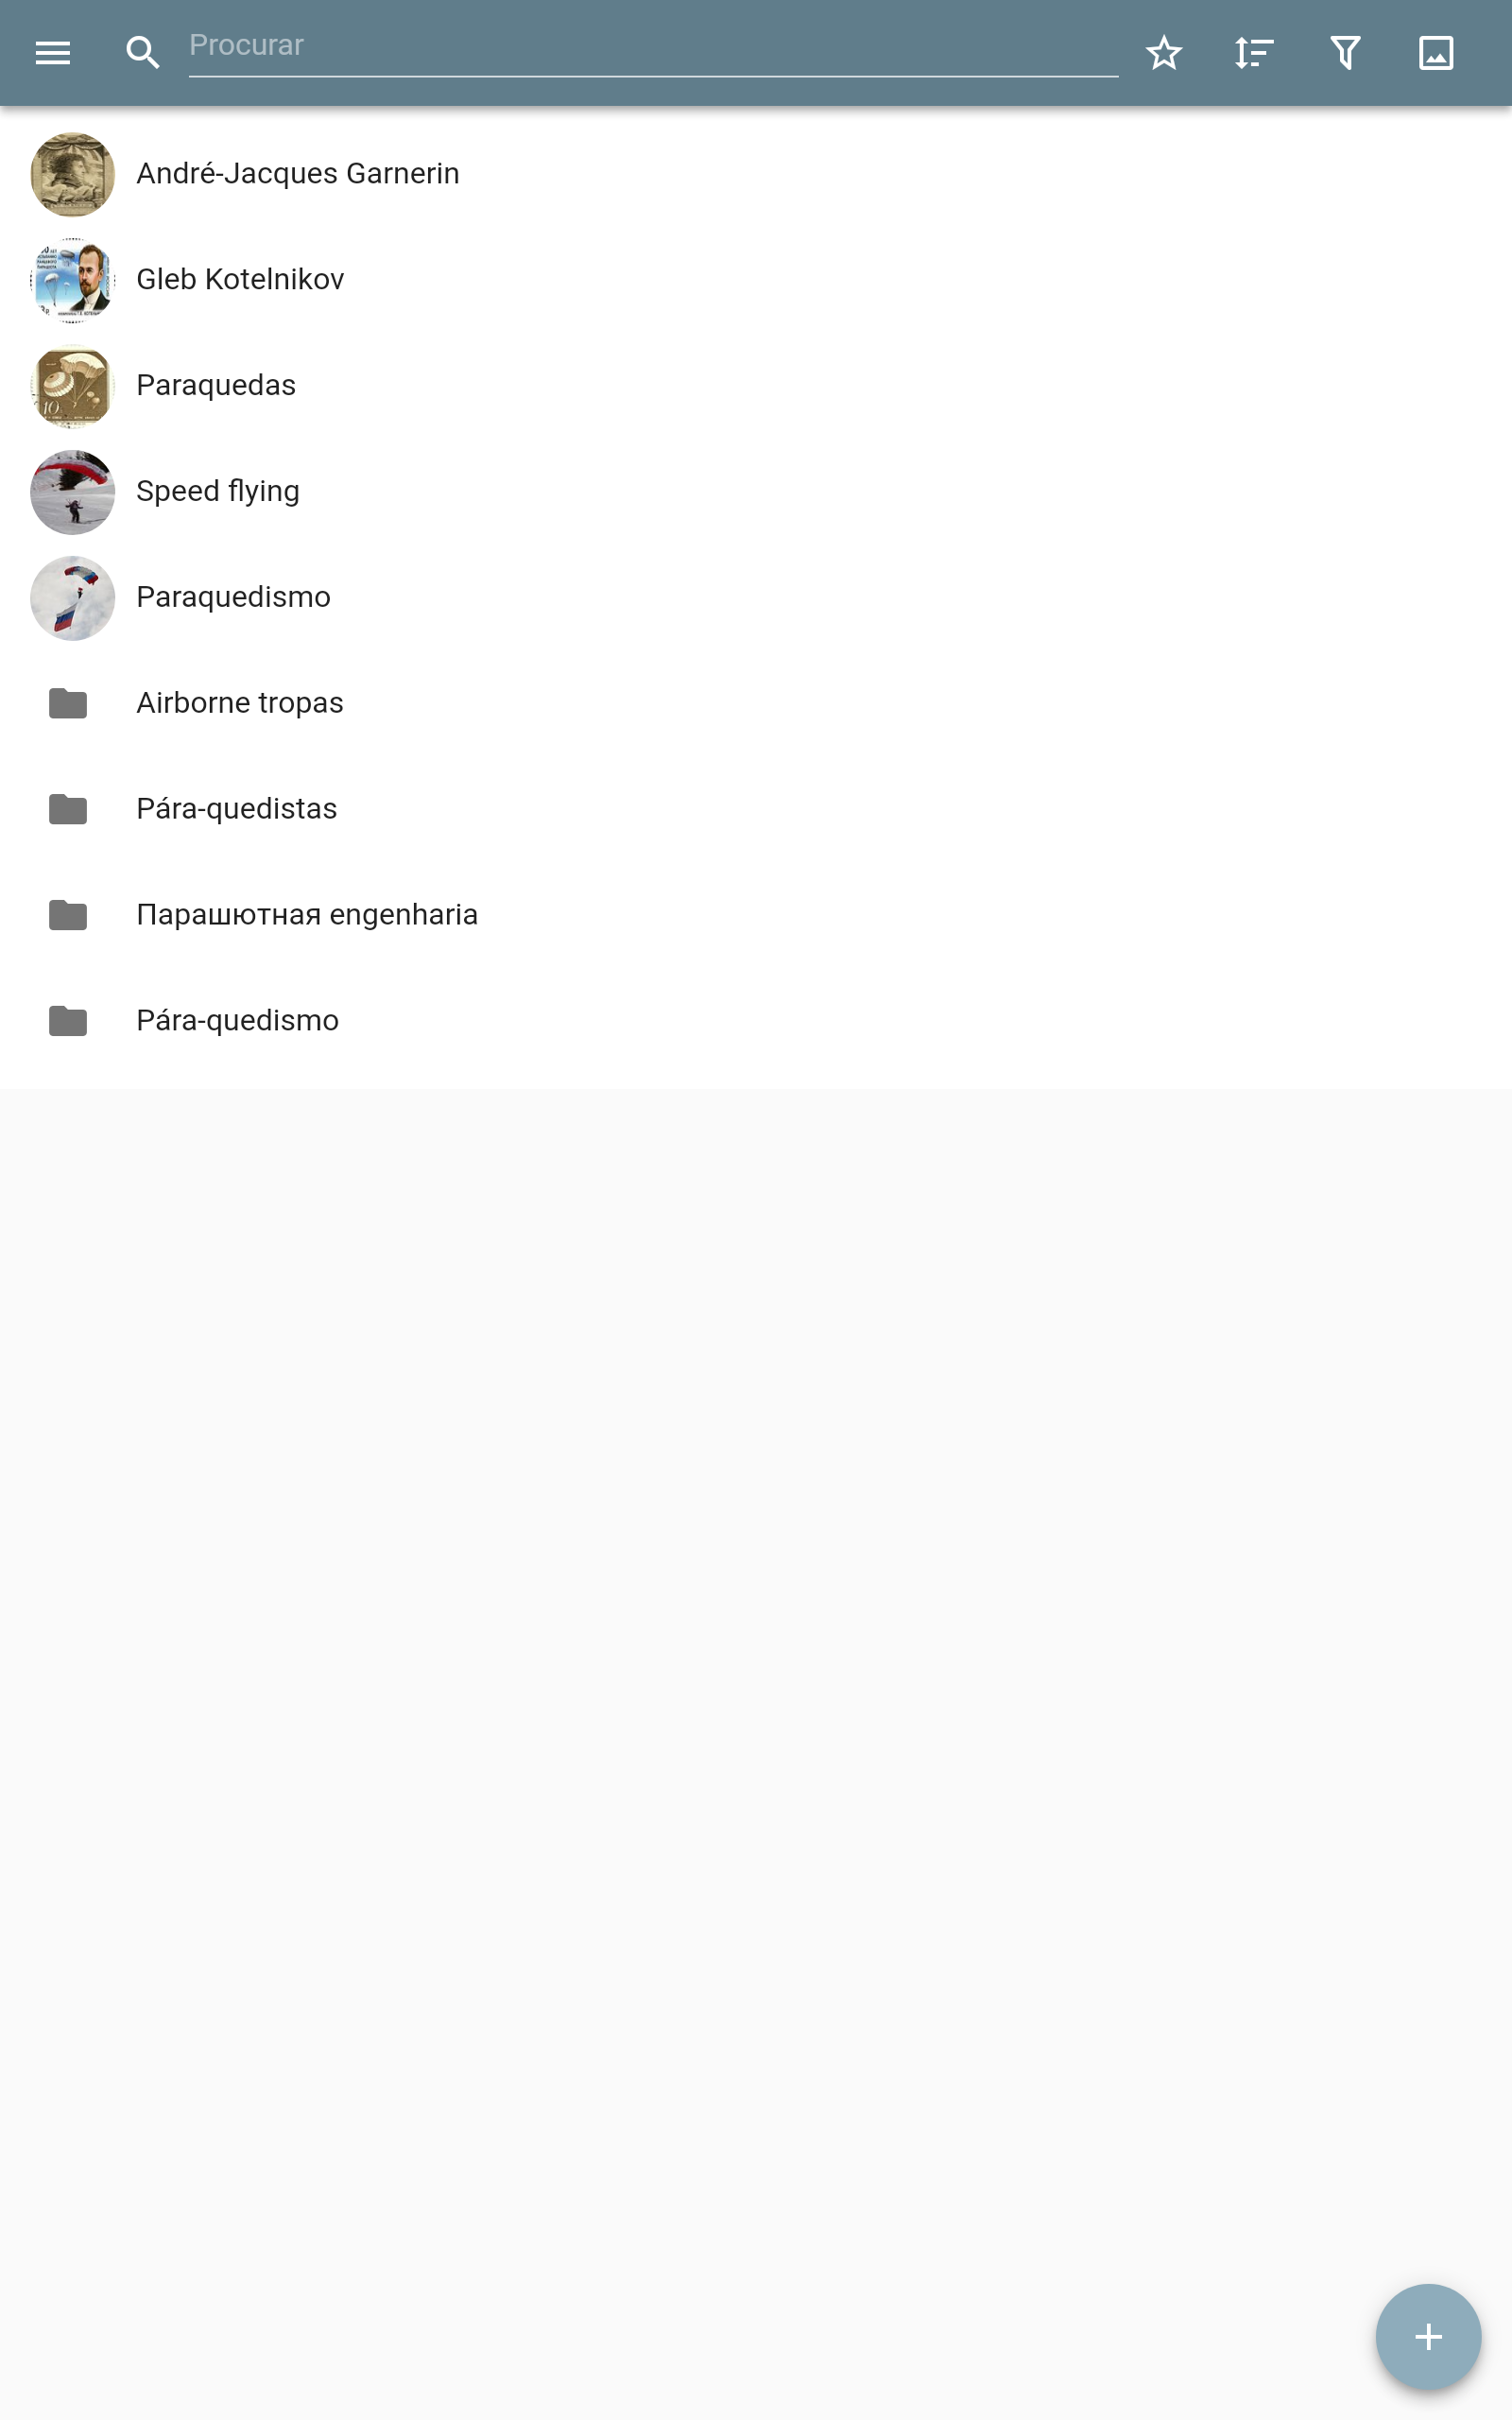Expand the Airborne tropas category
The image size is (1512, 2420).
(x=756, y=703)
